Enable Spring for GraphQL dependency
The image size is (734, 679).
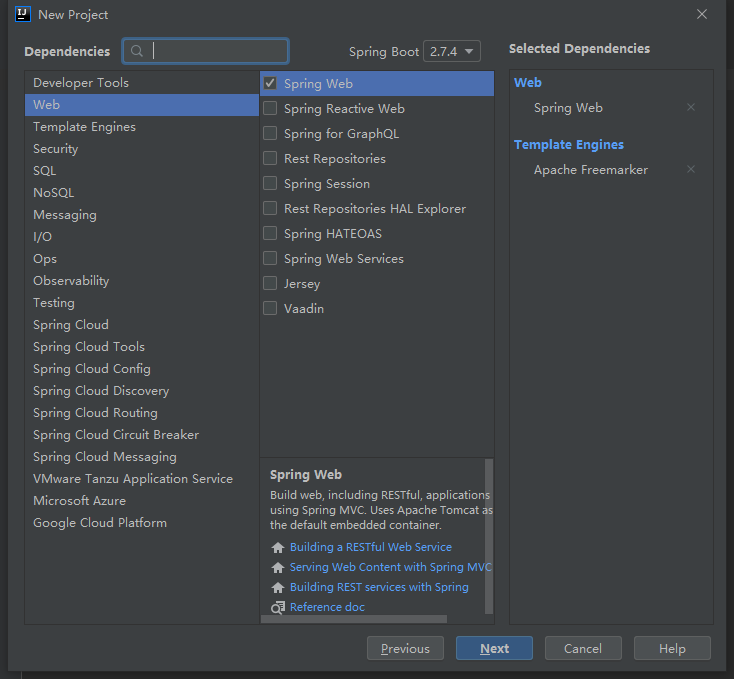270,133
